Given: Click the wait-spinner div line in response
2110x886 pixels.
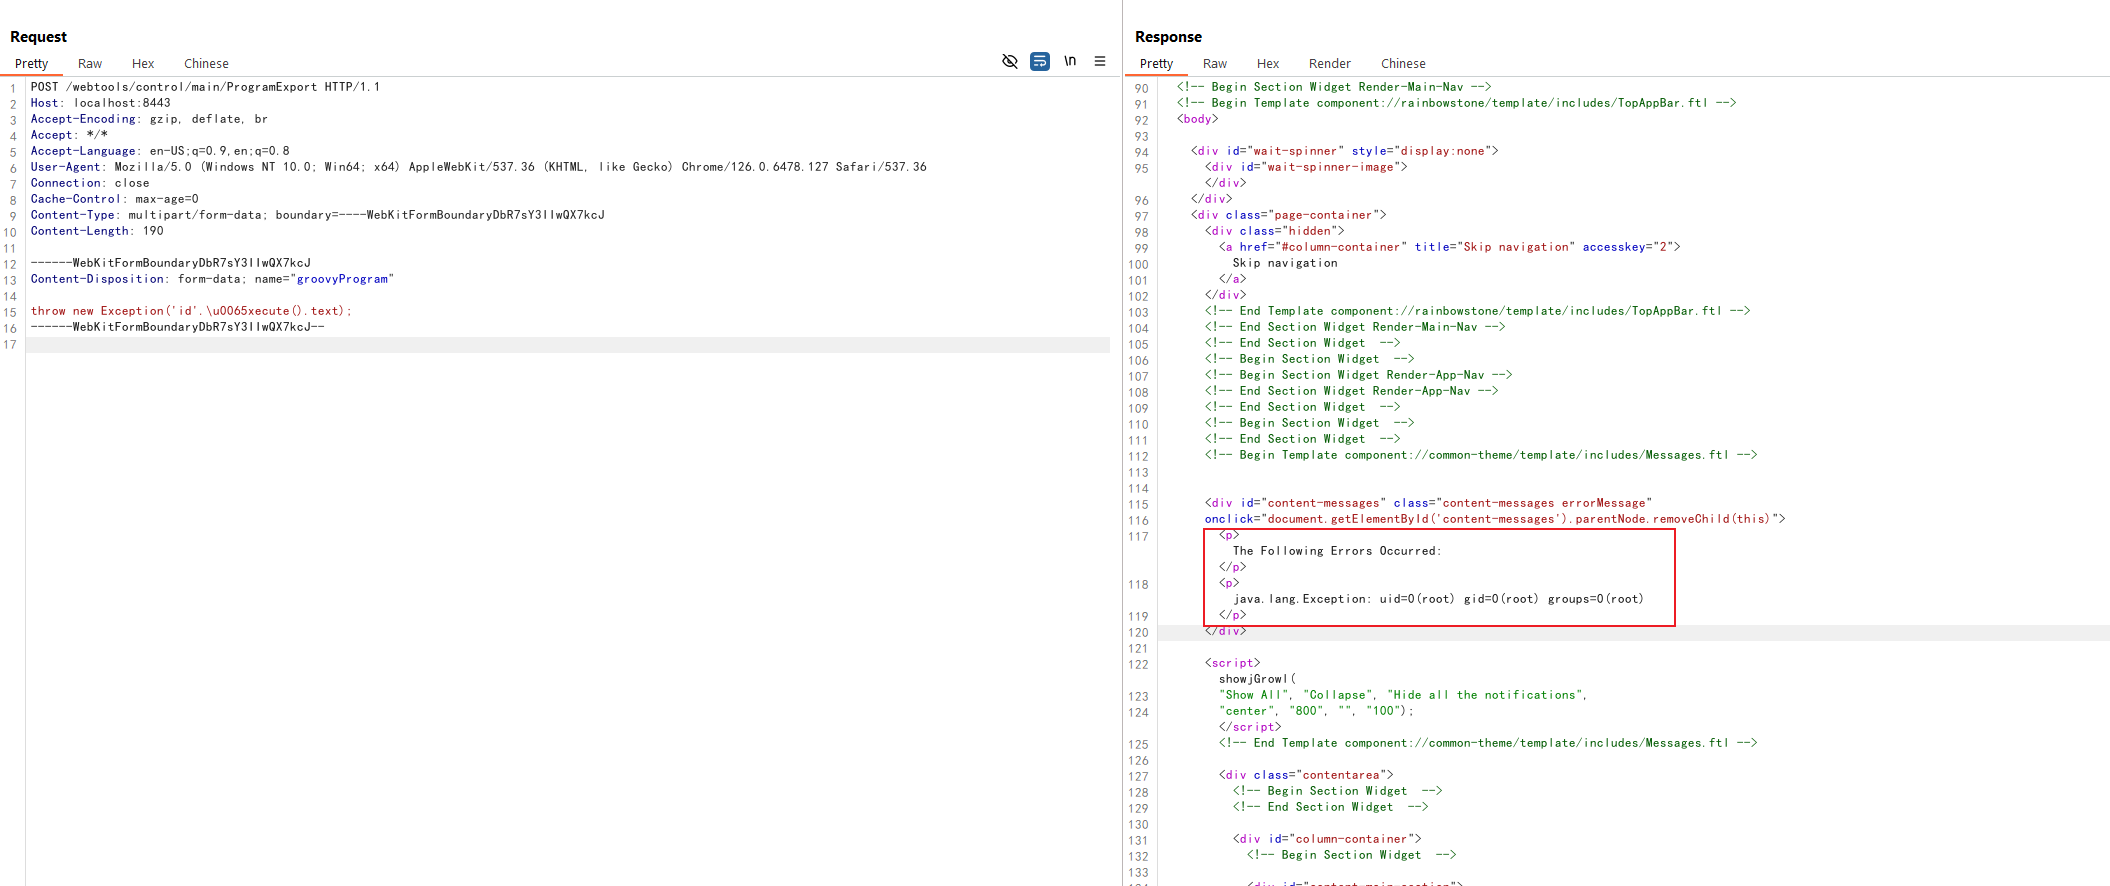Looking at the screenshot, I should [x=1344, y=151].
